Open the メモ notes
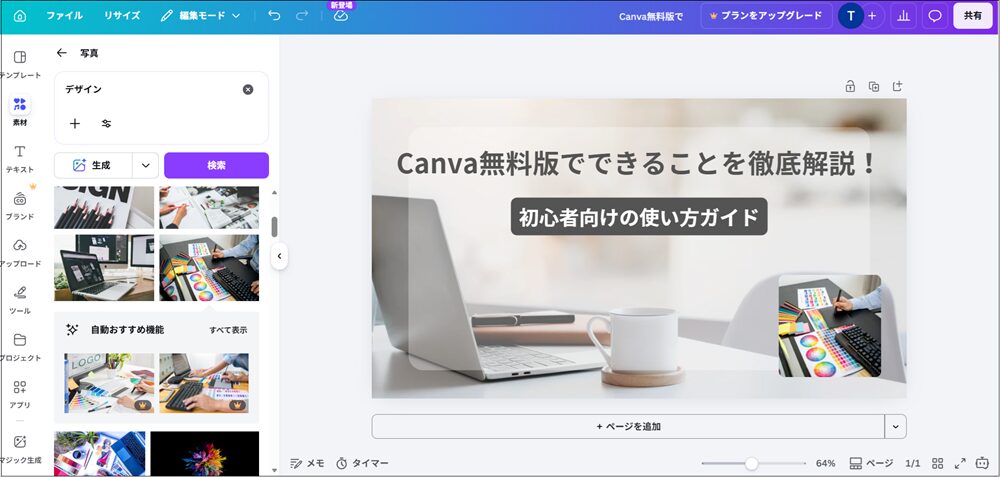This screenshot has width=1000, height=477. pos(307,464)
